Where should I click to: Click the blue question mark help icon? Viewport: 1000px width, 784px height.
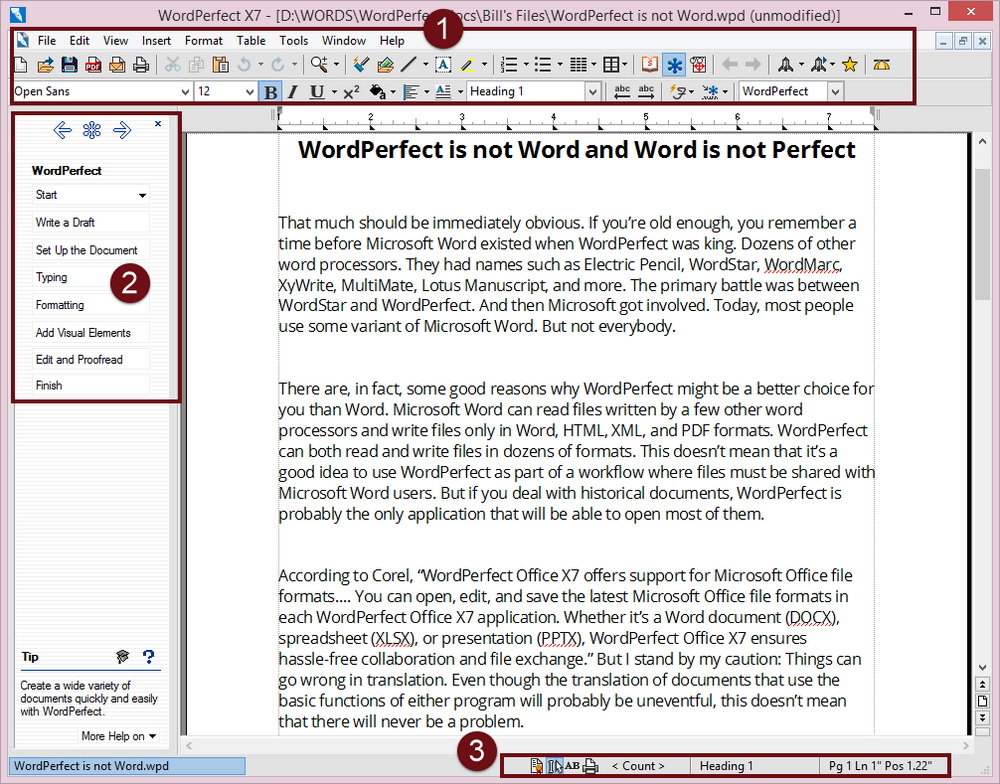[x=149, y=656]
